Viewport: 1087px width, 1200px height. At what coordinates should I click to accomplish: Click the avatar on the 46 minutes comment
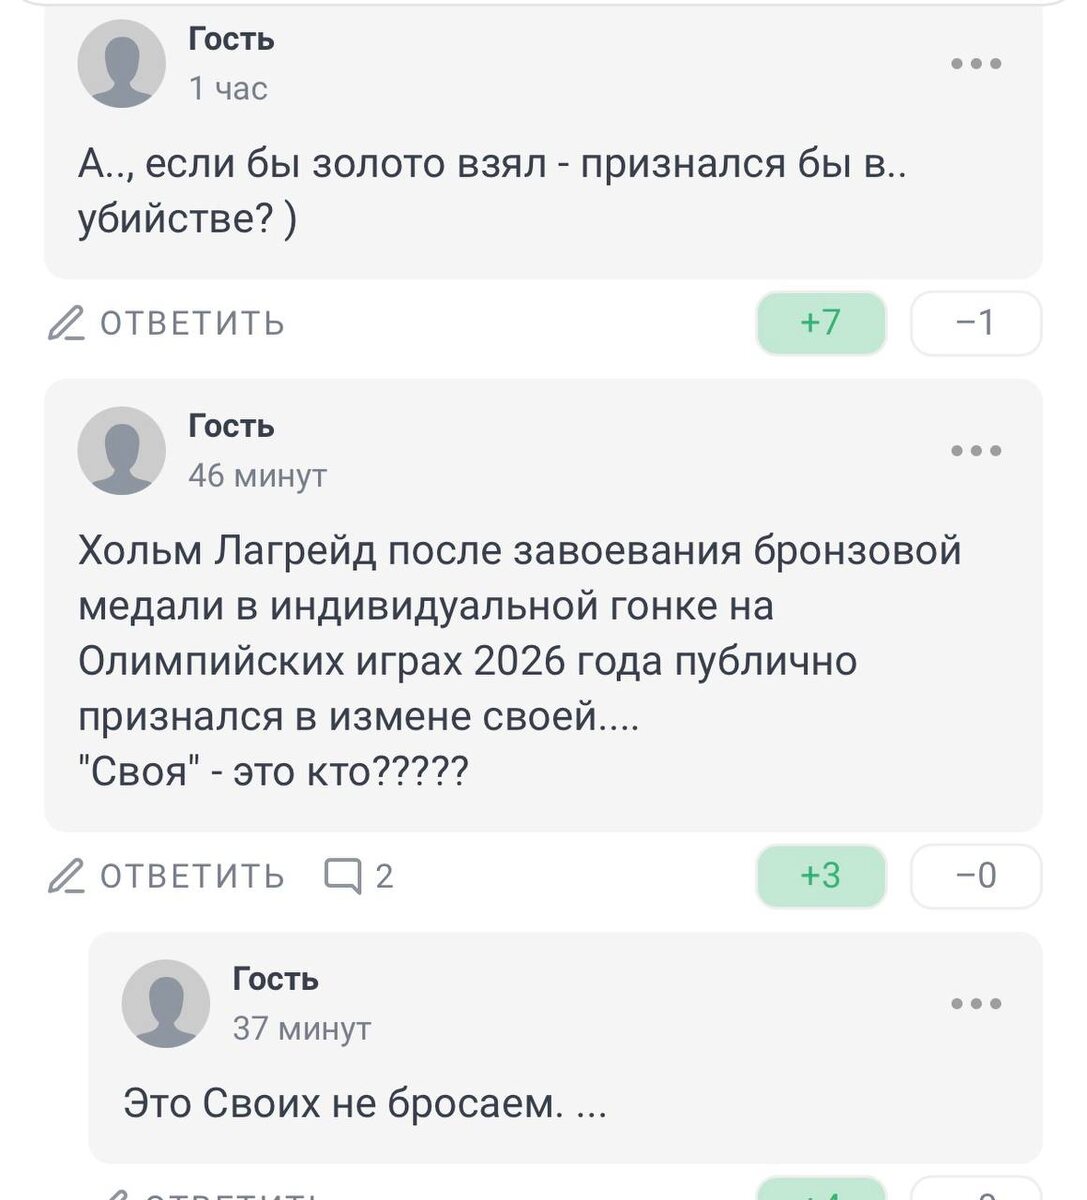[x=122, y=449]
